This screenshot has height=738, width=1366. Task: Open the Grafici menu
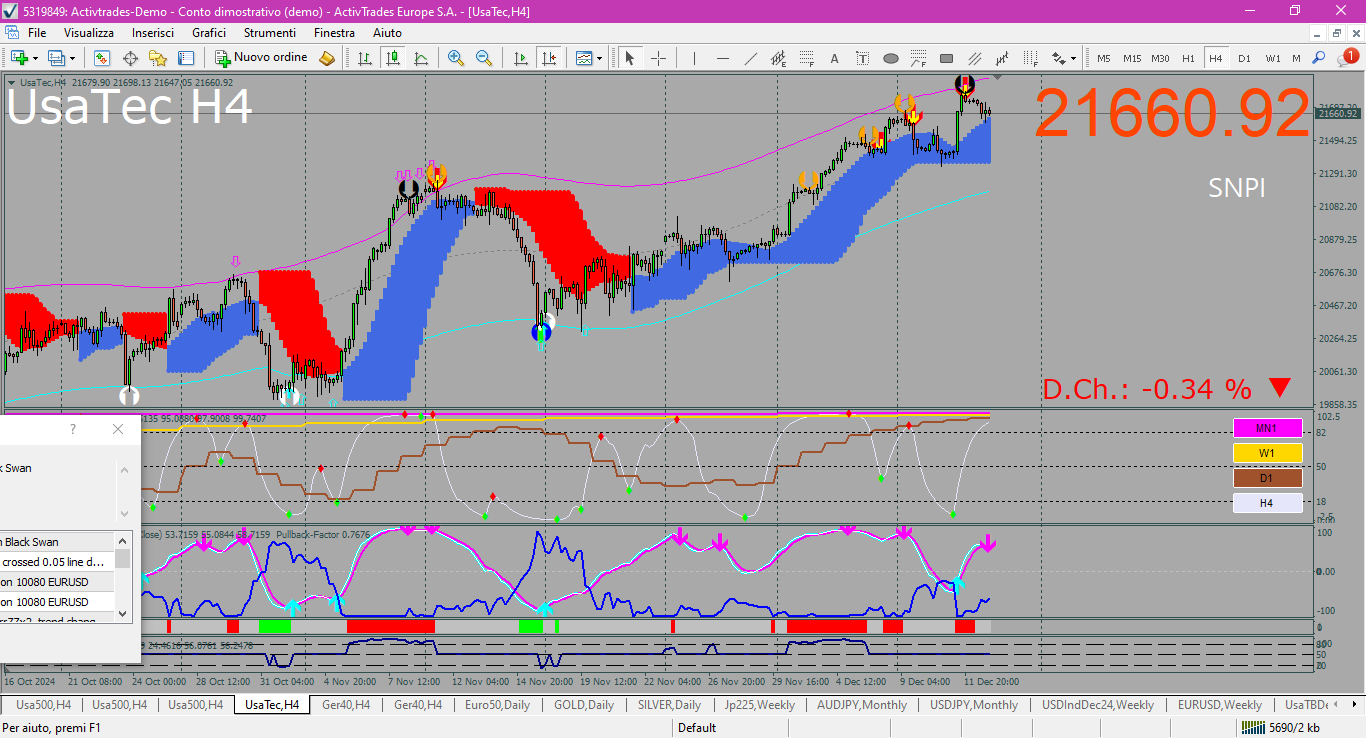click(209, 32)
